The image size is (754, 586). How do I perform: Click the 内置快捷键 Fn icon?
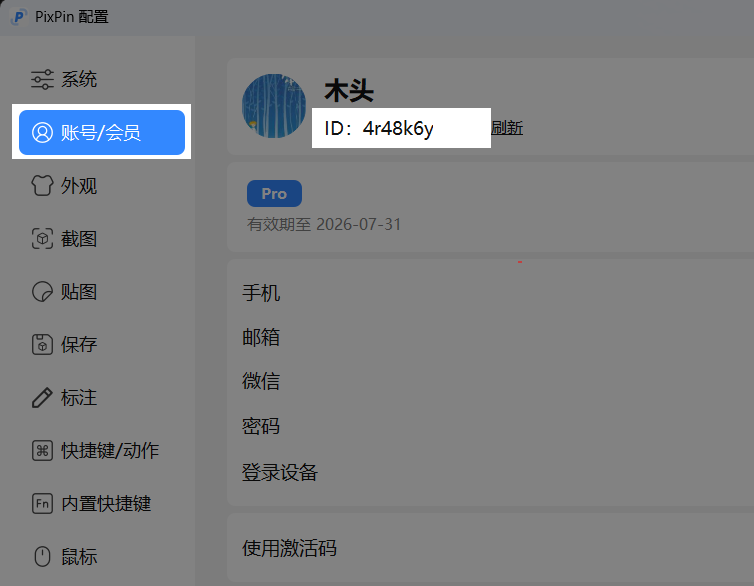(42, 504)
